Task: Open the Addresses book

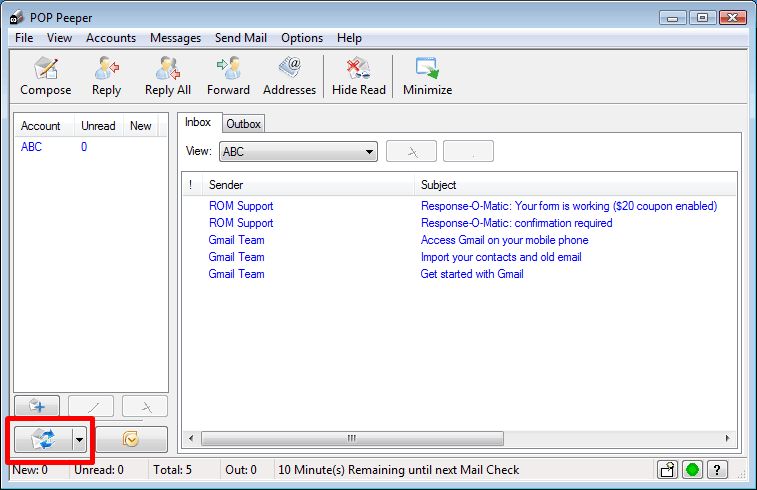Action: (289, 76)
